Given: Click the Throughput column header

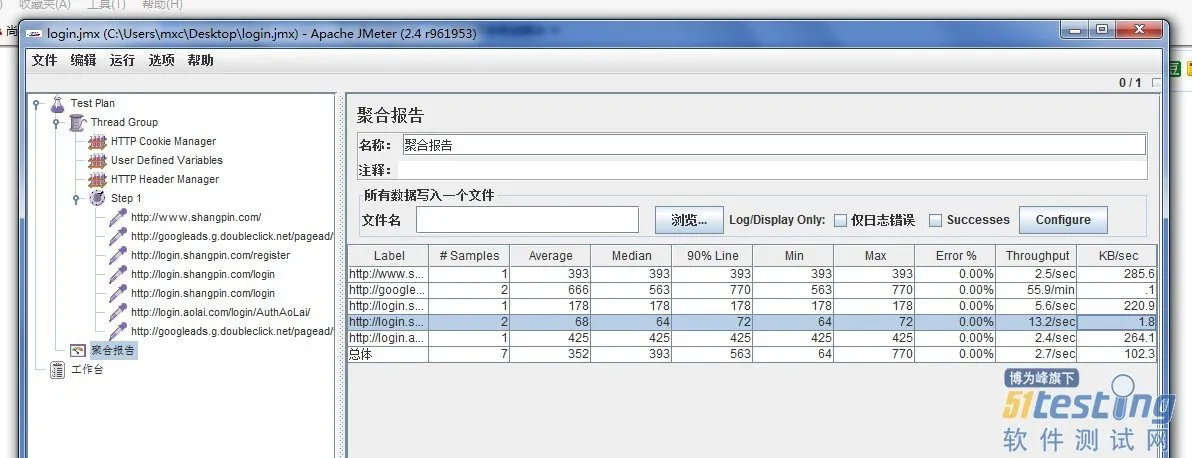Looking at the screenshot, I should coord(1037,256).
